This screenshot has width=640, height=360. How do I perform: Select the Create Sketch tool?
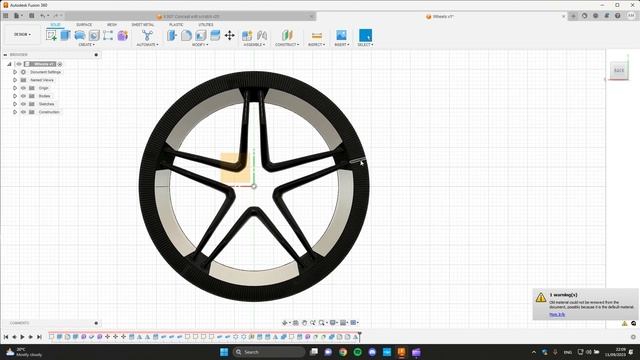pos(51,36)
